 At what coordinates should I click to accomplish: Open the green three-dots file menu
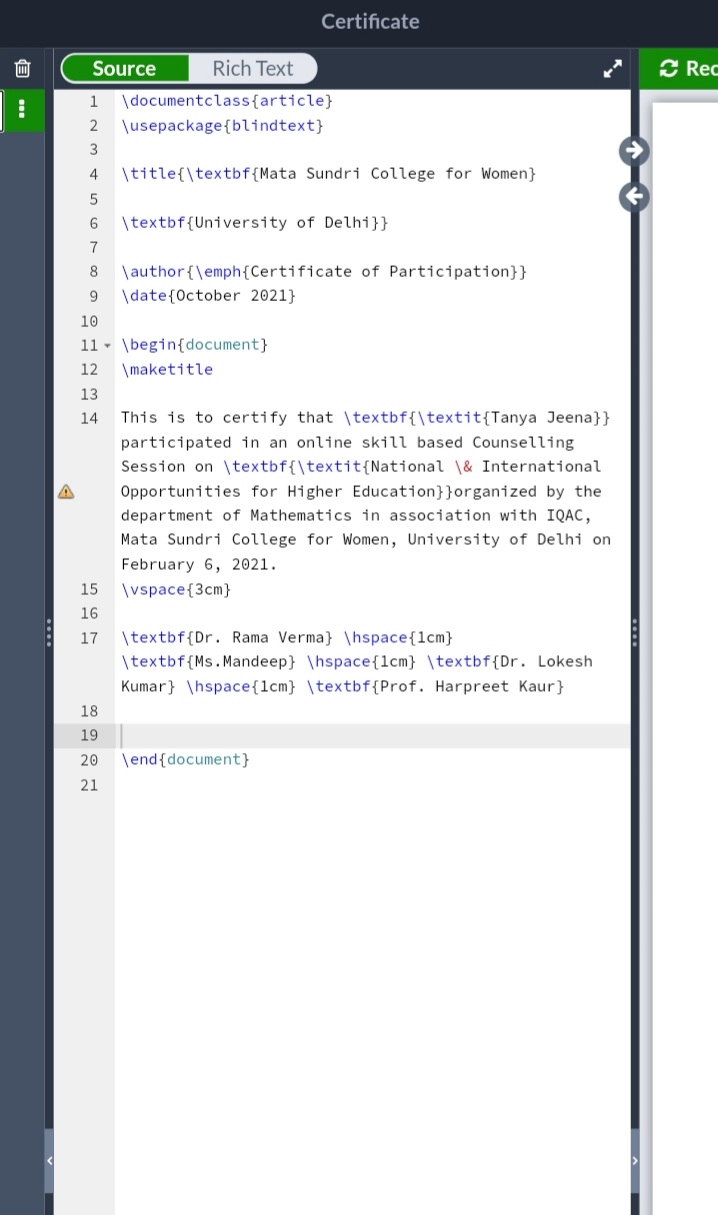[22, 110]
